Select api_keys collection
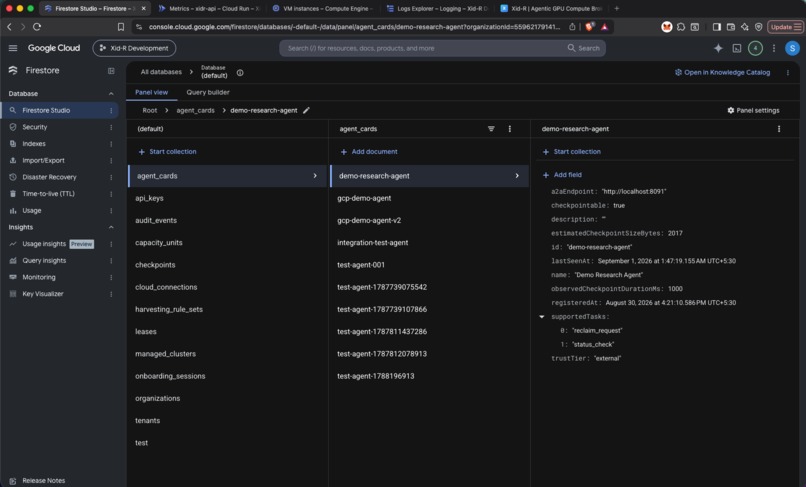The height and width of the screenshot is (487, 806). click(x=227, y=198)
